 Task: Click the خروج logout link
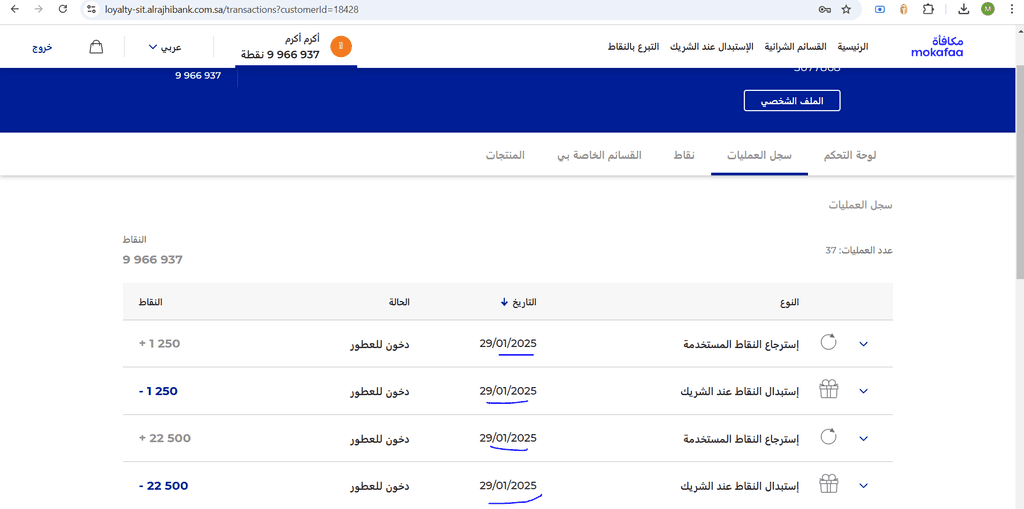click(x=43, y=47)
